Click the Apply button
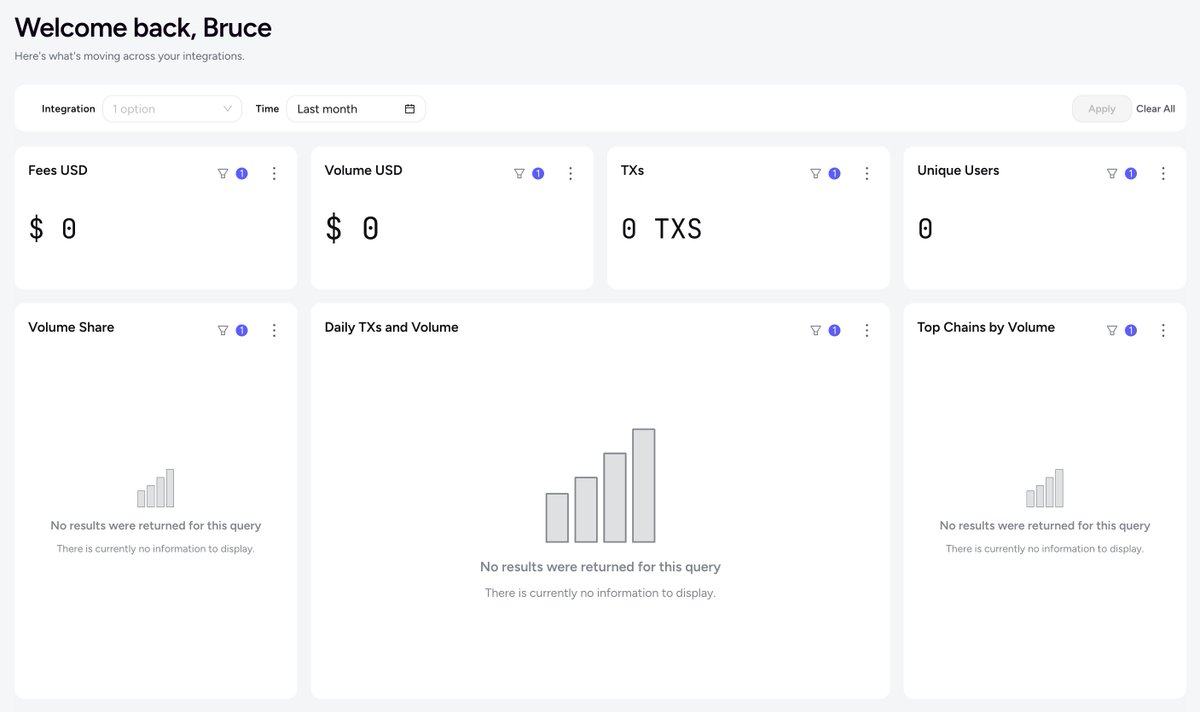Viewport: 1200px width, 712px height. pos(1102,109)
